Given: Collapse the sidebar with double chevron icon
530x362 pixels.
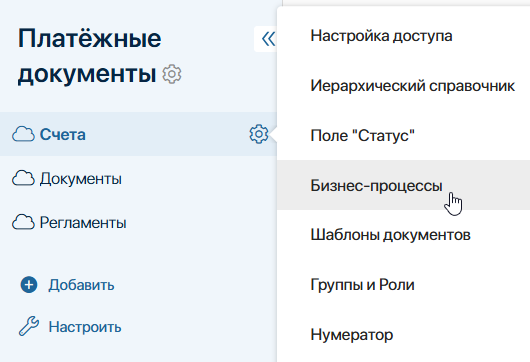Looking at the screenshot, I should pyautogui.click(x=268, y=39).
